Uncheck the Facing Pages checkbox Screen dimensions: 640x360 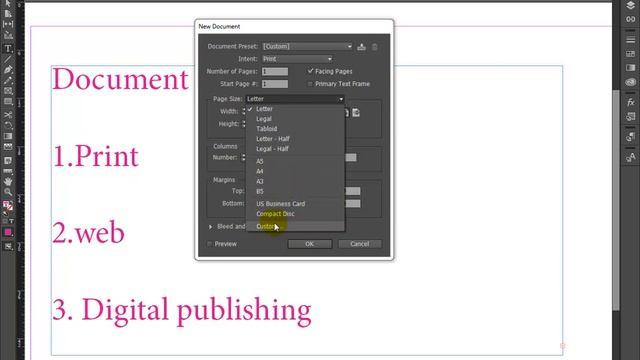310,71
